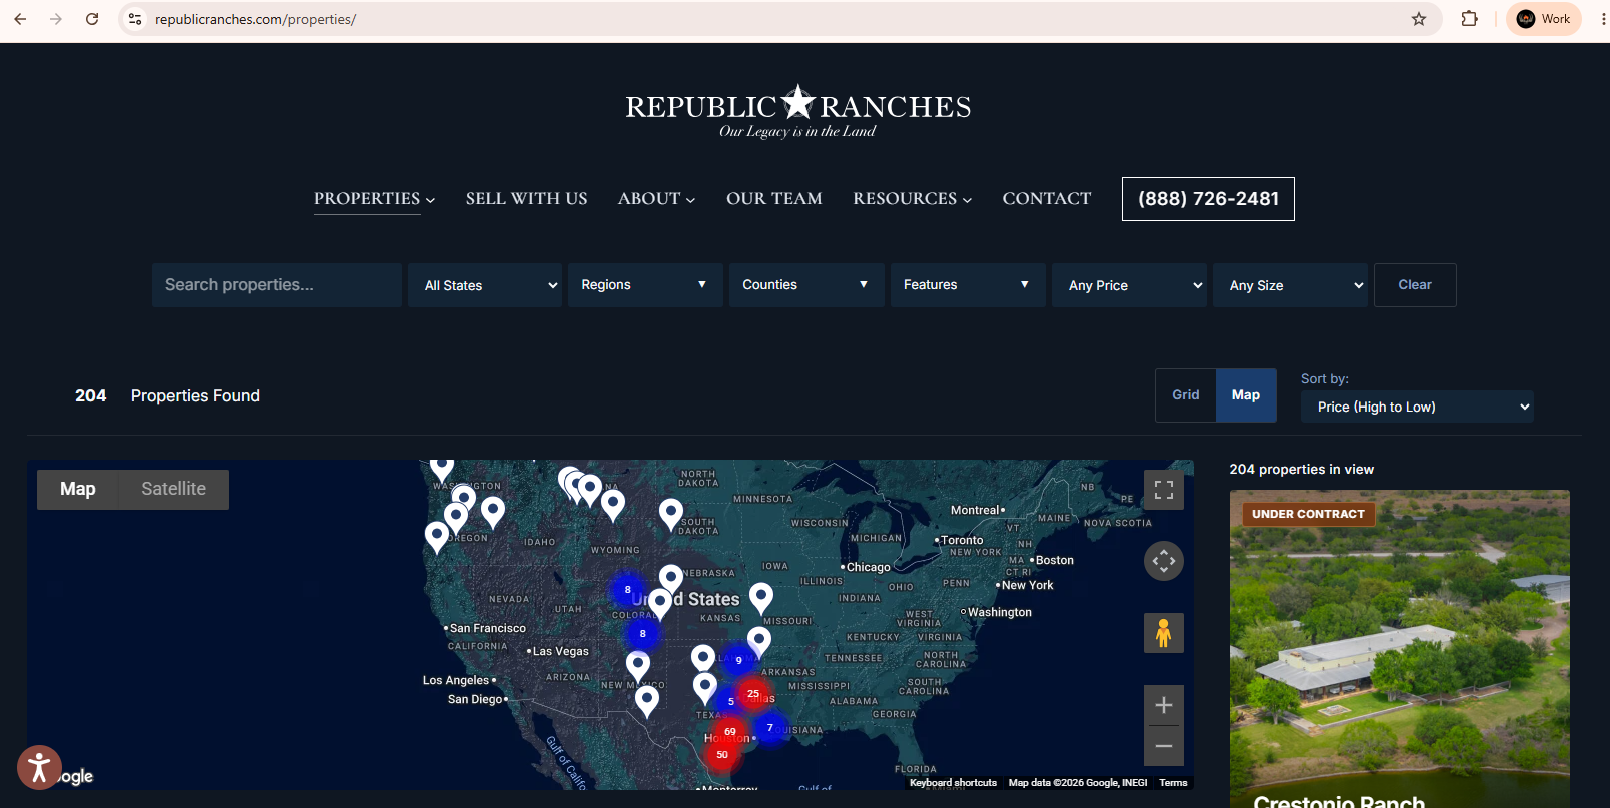Switch to Map view toggle
The height and width of the screenshot is (808, 1610).
pyautogui.click(x=1246, y=395)
